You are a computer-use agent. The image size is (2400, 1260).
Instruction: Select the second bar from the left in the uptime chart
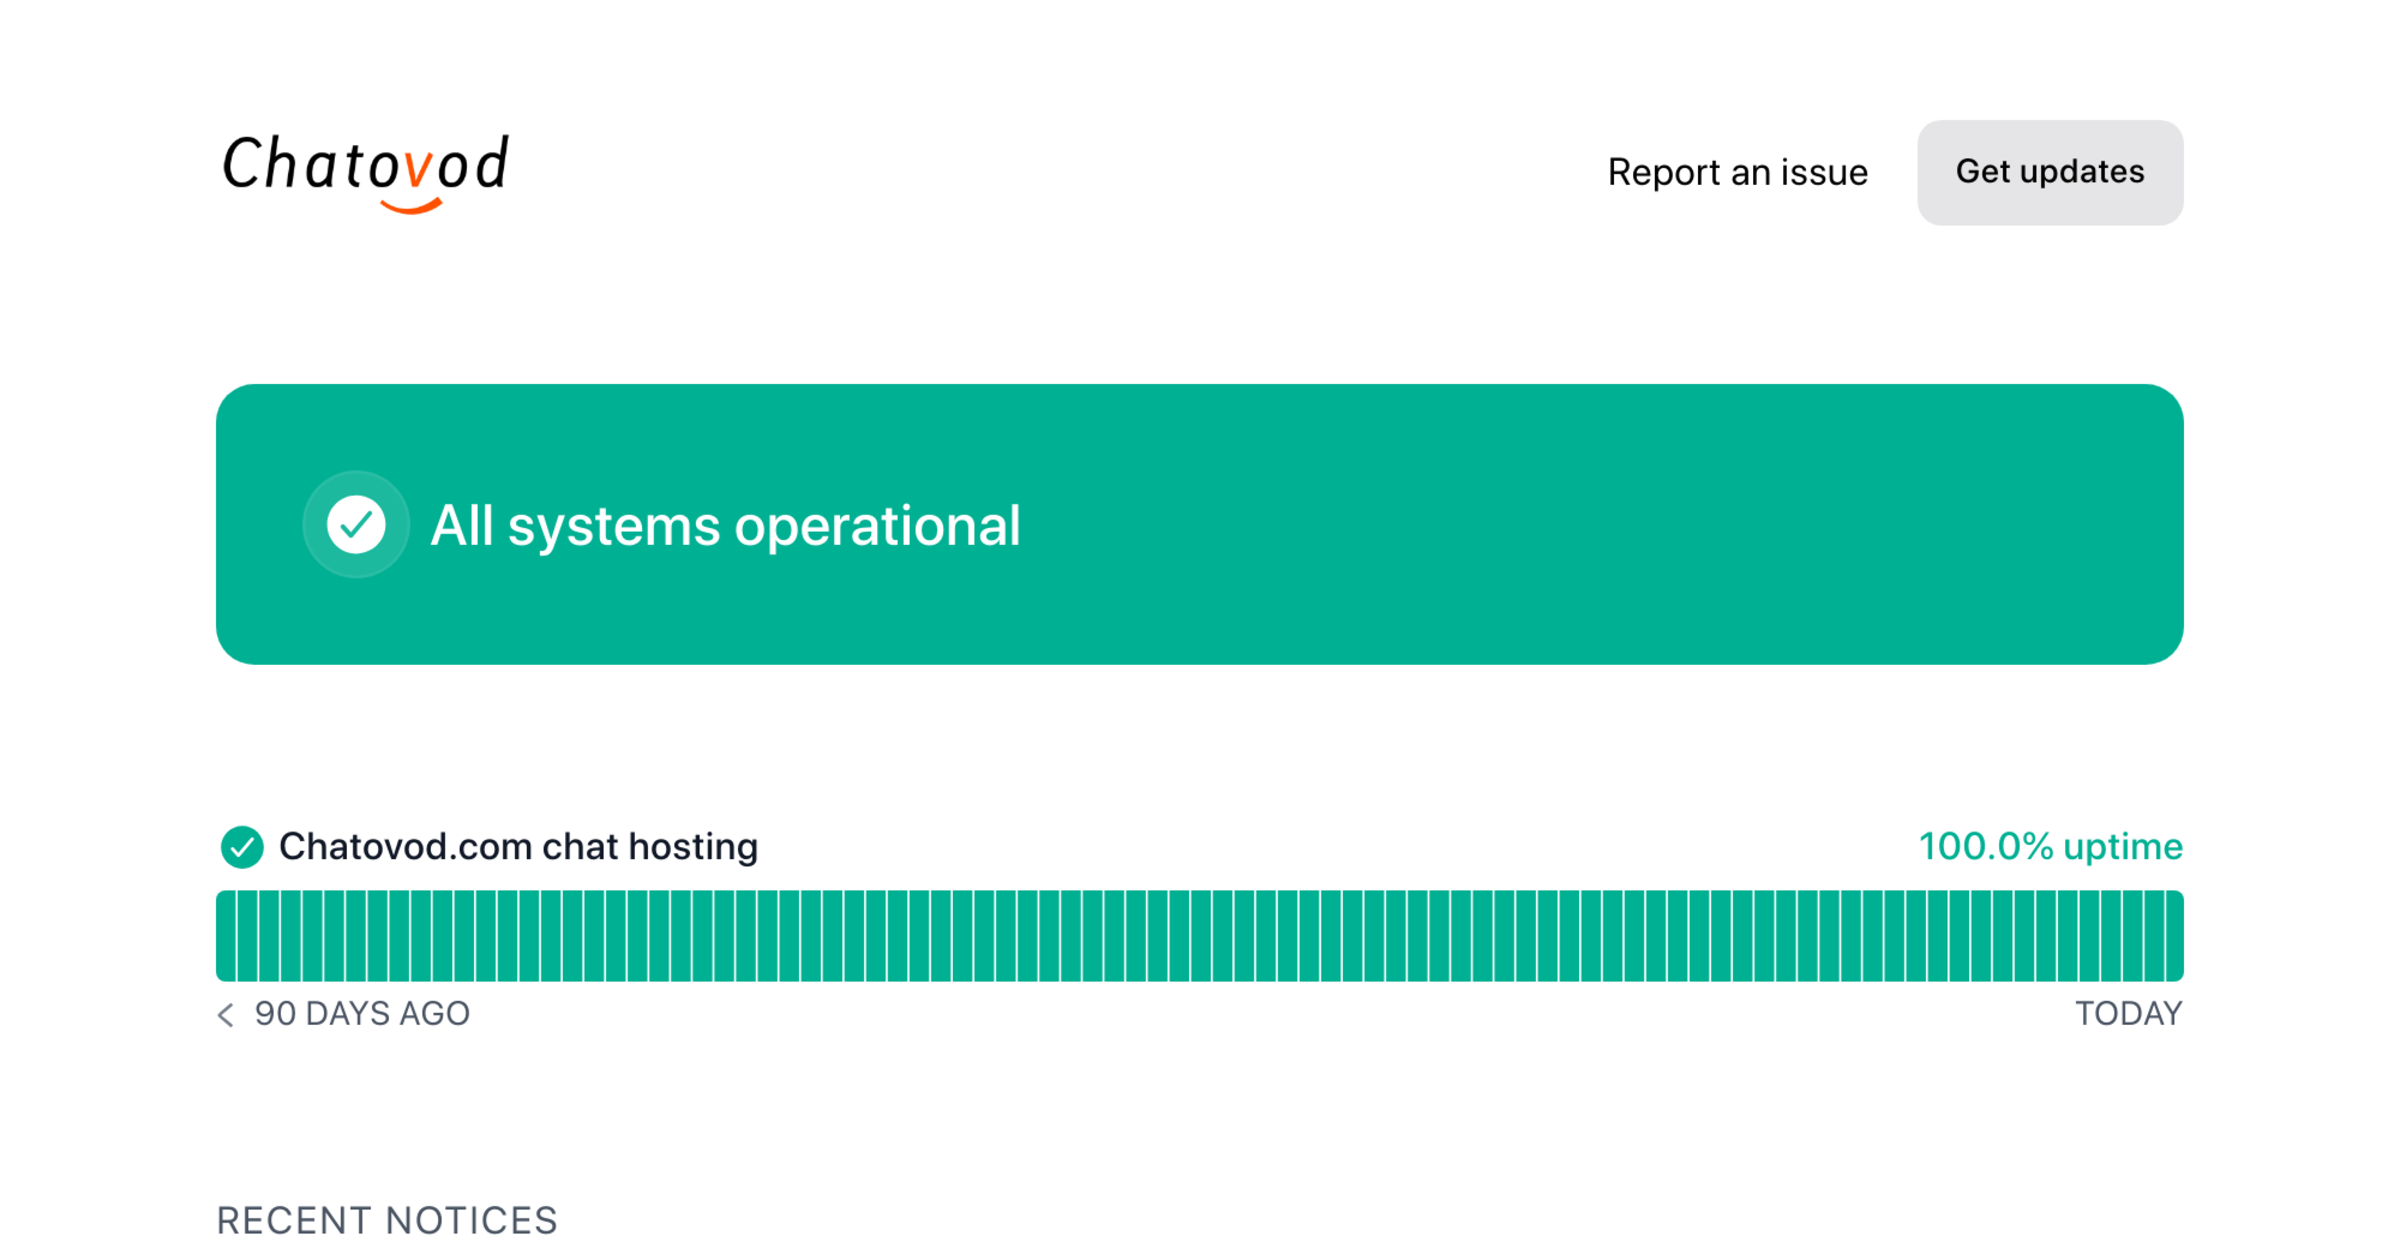pyautogui.click(x=247, y=936)
